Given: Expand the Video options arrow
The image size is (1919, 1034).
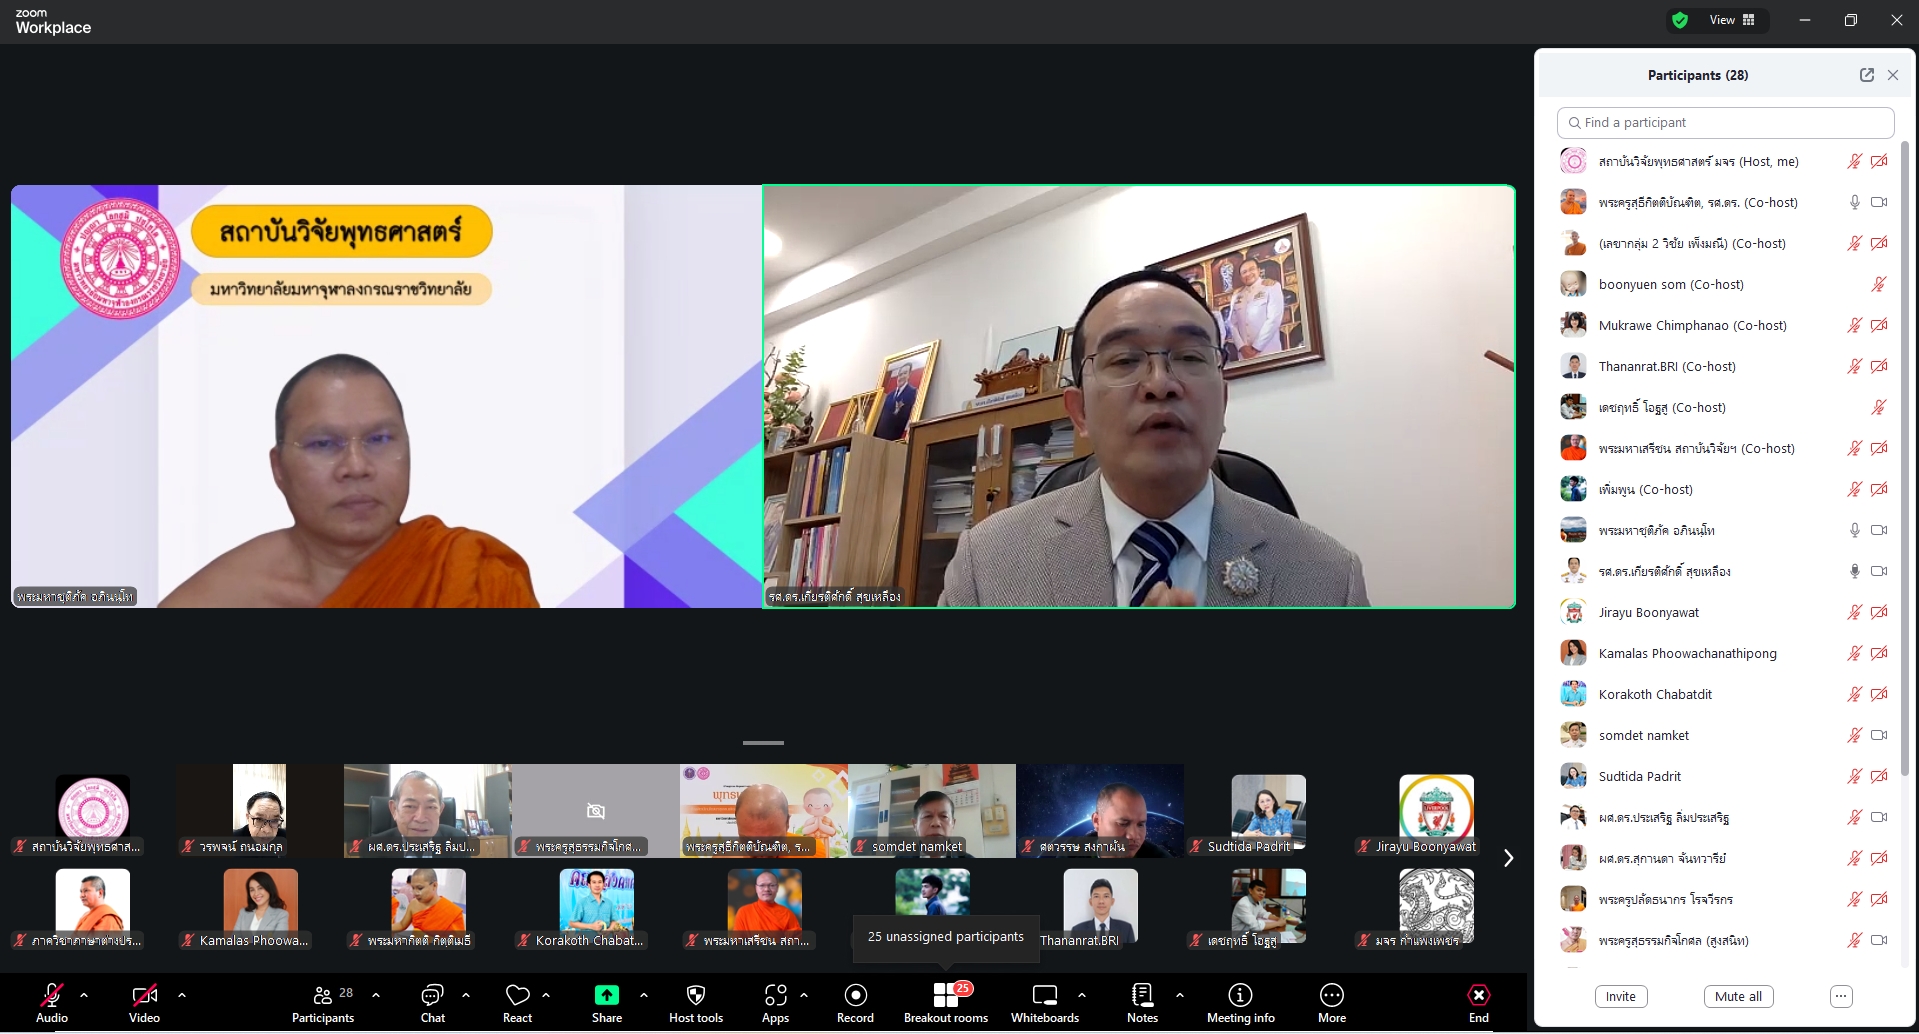Looking at the screenshot, I should point(182,995).
